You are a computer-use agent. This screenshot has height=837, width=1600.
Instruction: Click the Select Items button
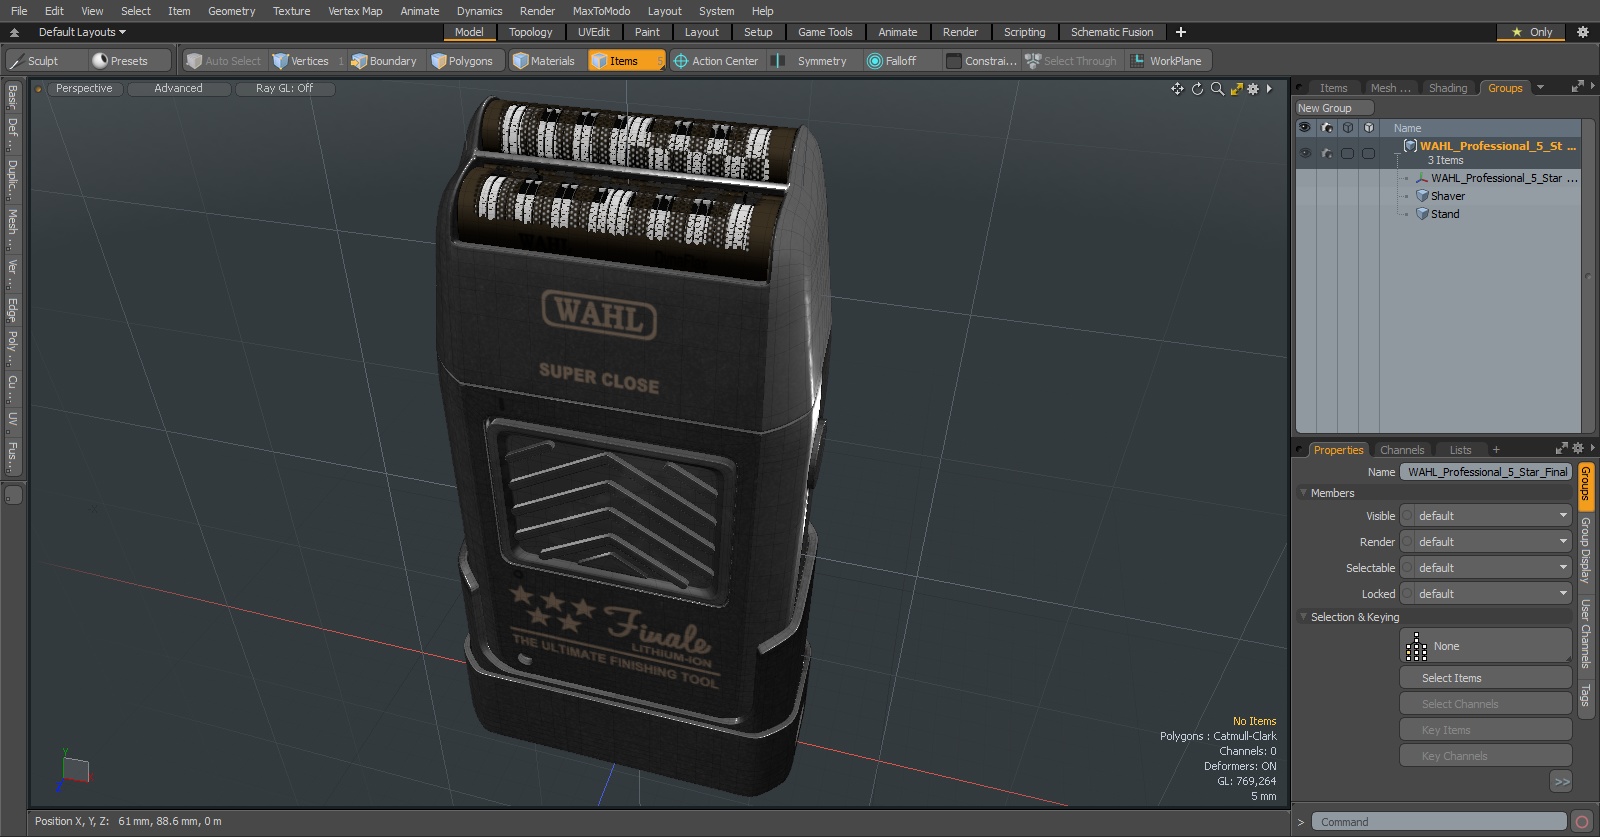click(1486, 678)
